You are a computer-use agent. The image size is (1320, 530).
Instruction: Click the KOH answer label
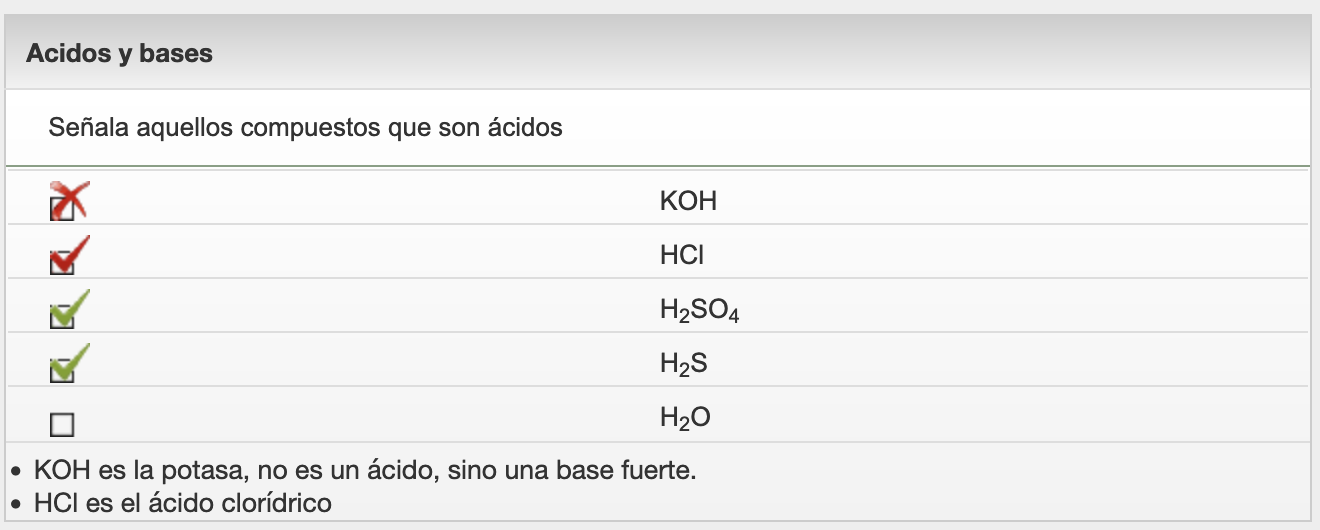[688, 202]
